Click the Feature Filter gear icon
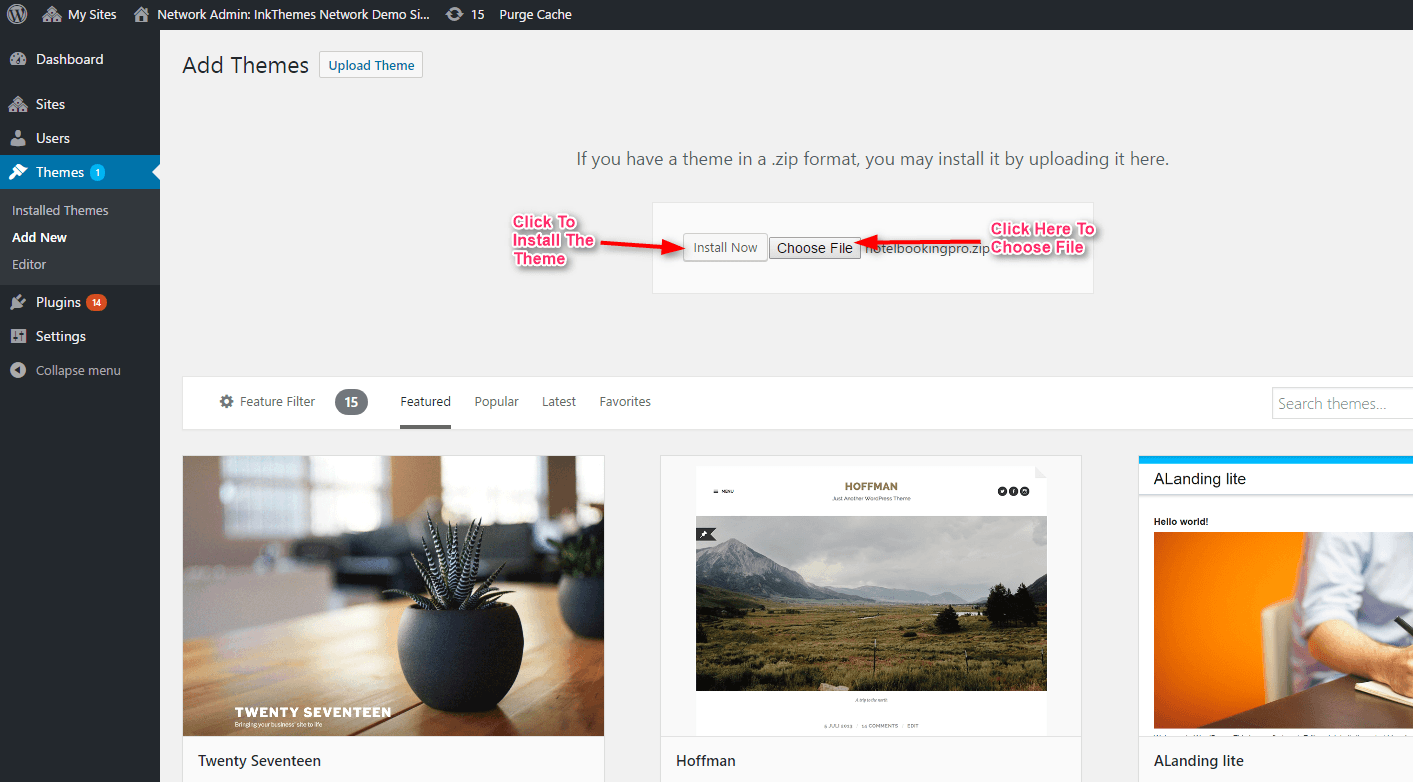 [x=227, y=402]
